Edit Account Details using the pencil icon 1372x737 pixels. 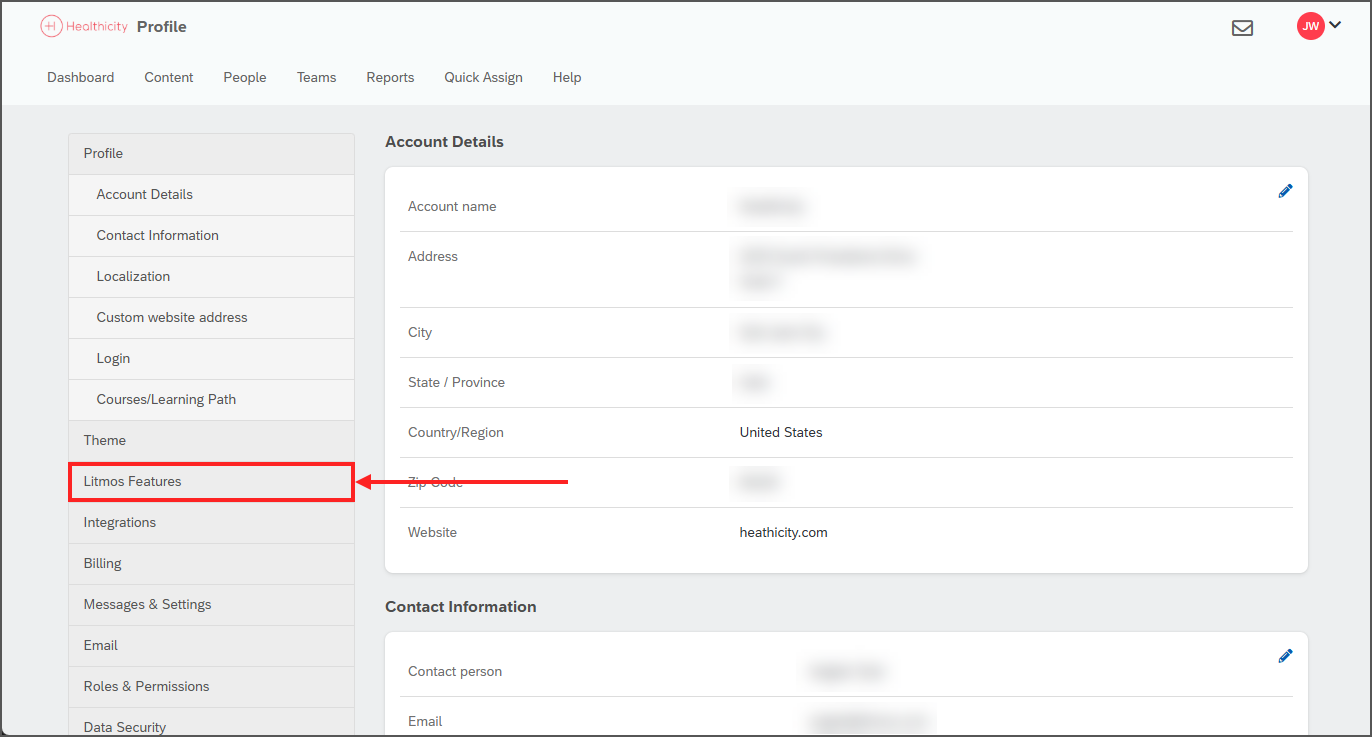pyautogui.click(x=1285, y=190)
